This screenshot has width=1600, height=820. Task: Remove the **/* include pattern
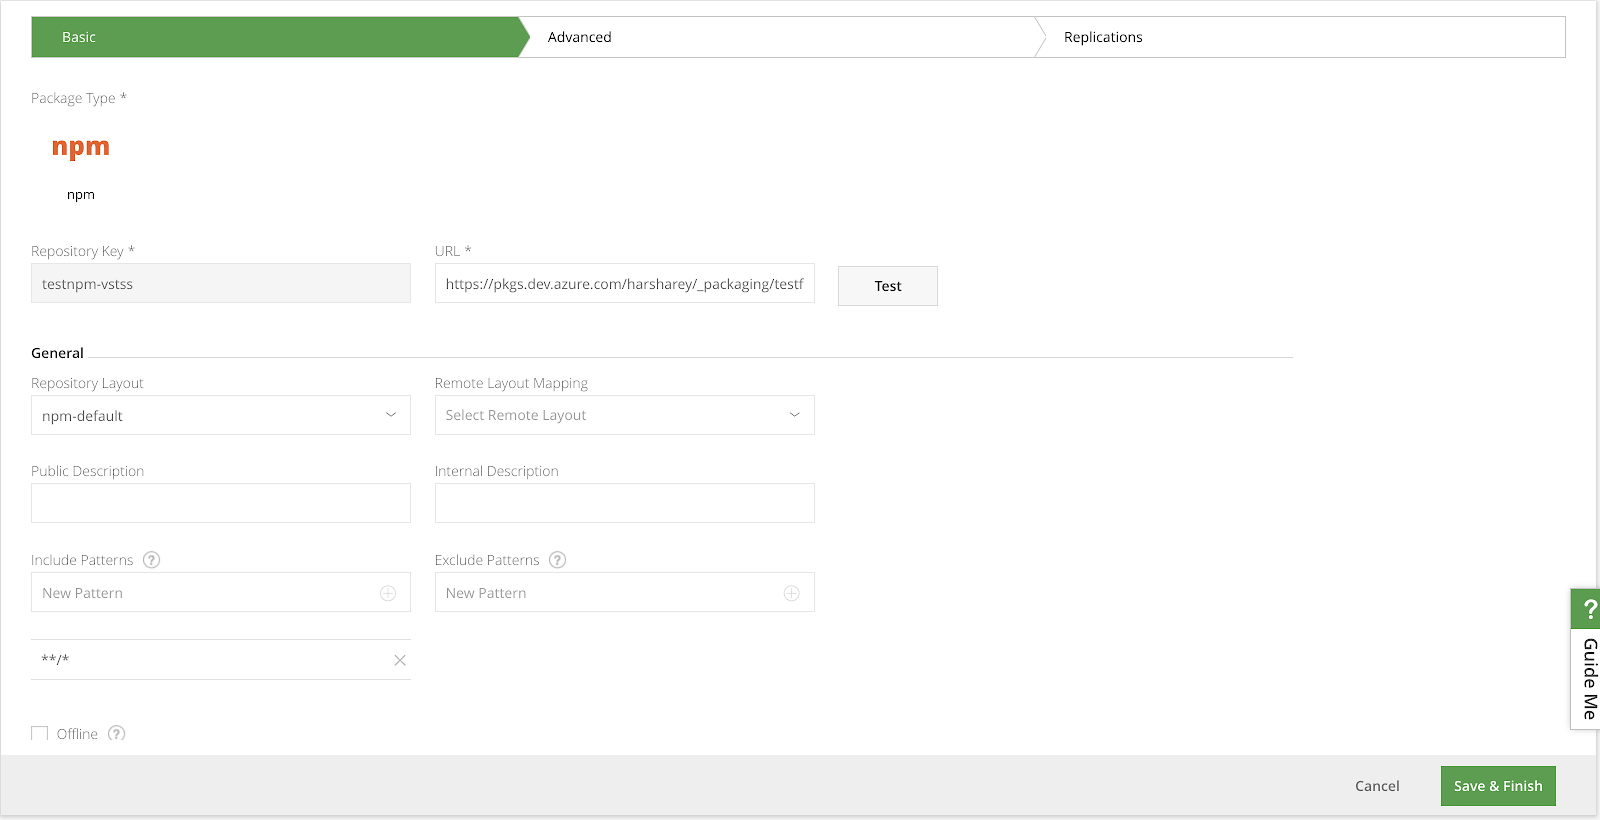(400, 660)
